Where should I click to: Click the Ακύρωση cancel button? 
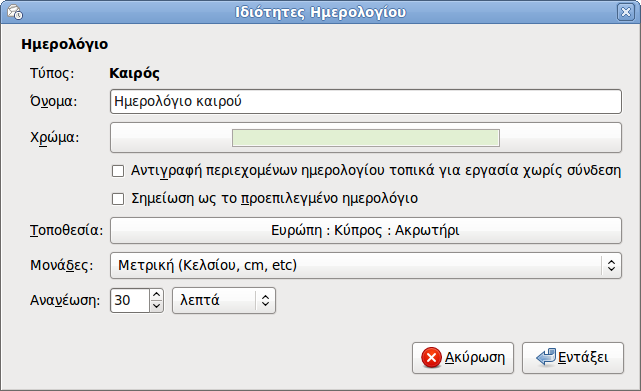point(463,358)
